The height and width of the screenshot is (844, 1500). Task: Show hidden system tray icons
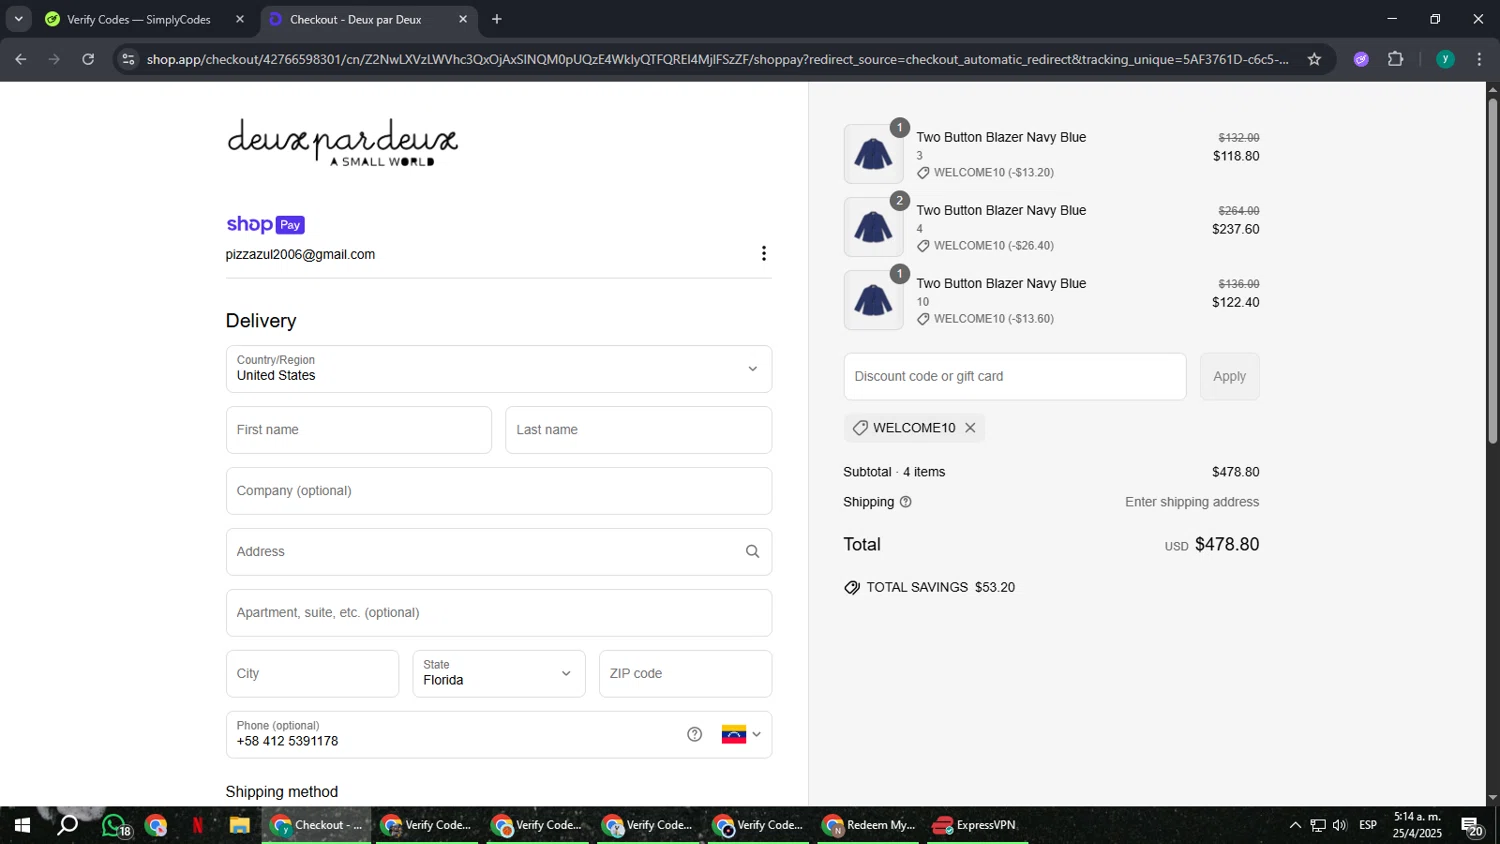click(1295, 826)
